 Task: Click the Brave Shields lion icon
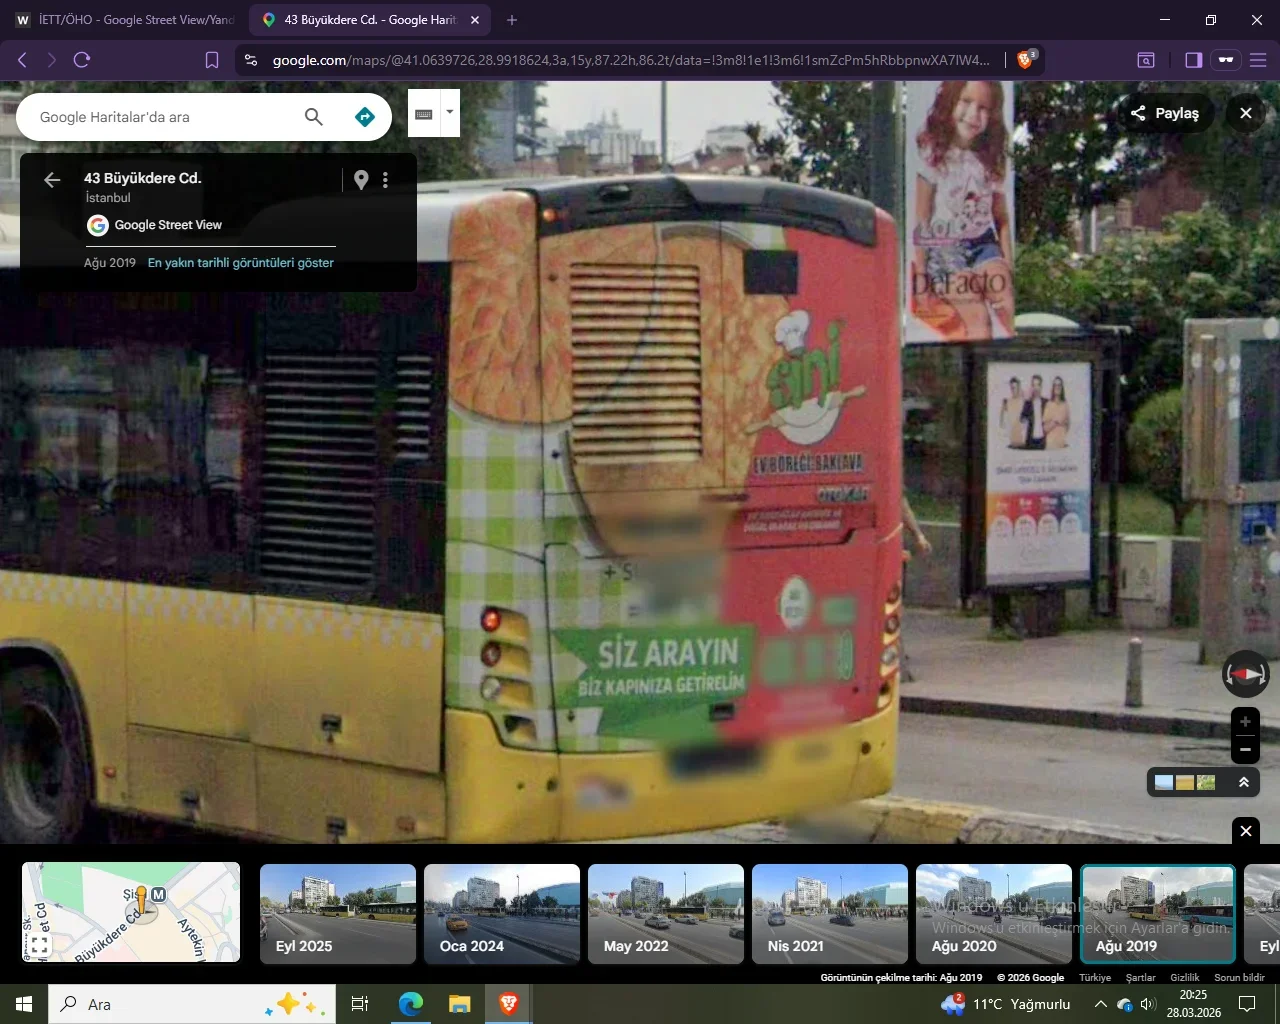coord(1025,60)
